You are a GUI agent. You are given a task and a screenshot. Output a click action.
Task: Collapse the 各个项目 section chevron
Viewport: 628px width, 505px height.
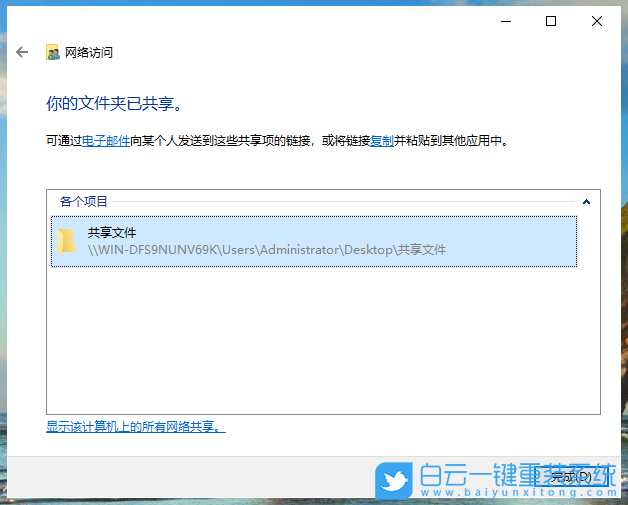coord(586,201)
